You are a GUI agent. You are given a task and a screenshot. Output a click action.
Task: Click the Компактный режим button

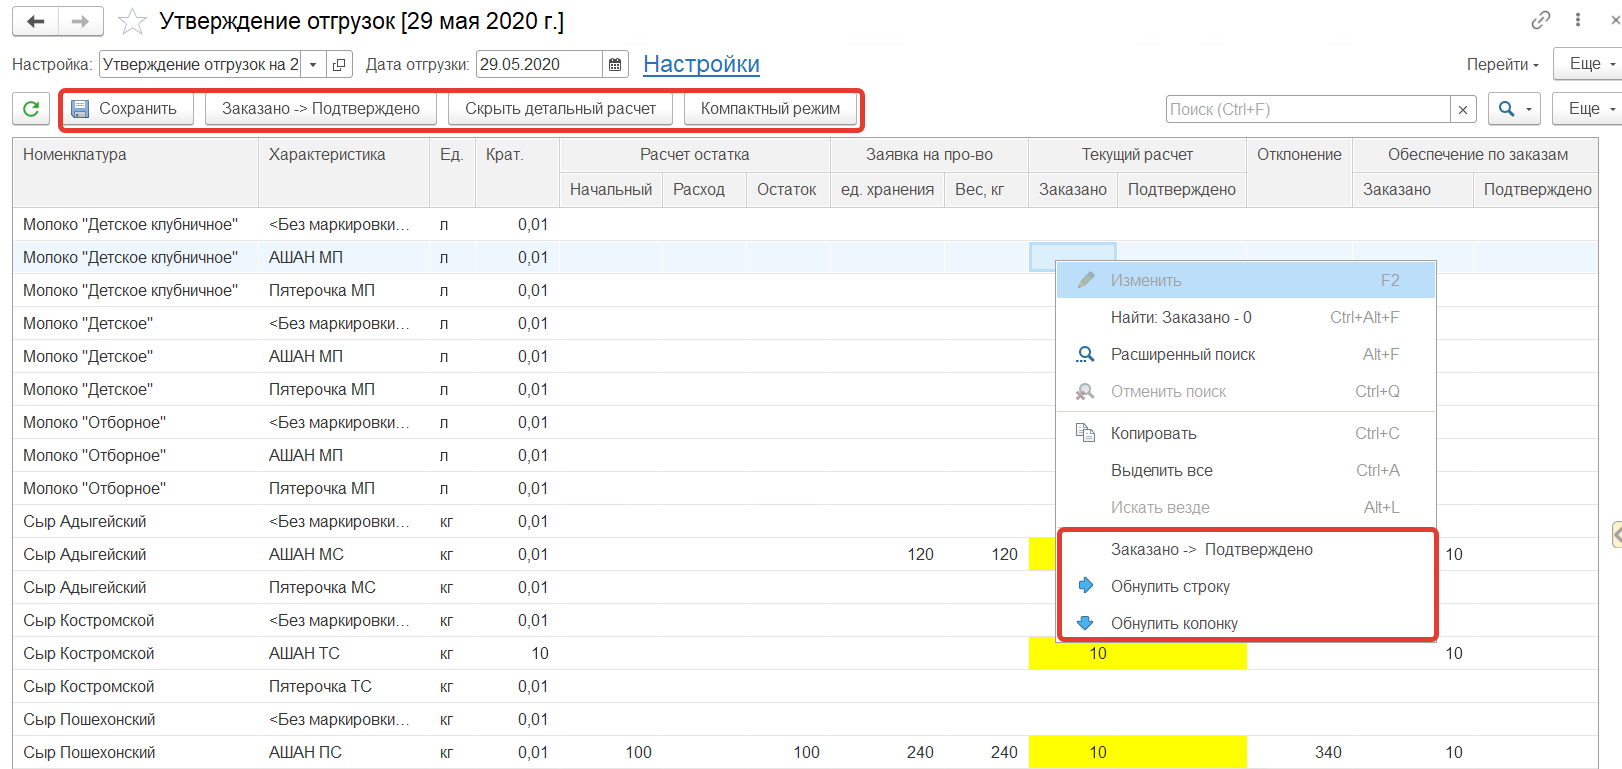tap(770, 109)
